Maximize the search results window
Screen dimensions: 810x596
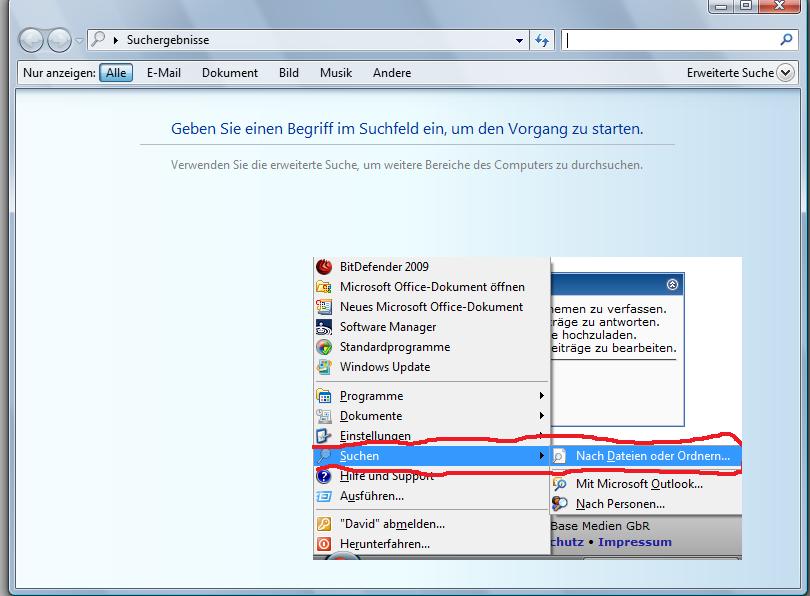(746, 6)
